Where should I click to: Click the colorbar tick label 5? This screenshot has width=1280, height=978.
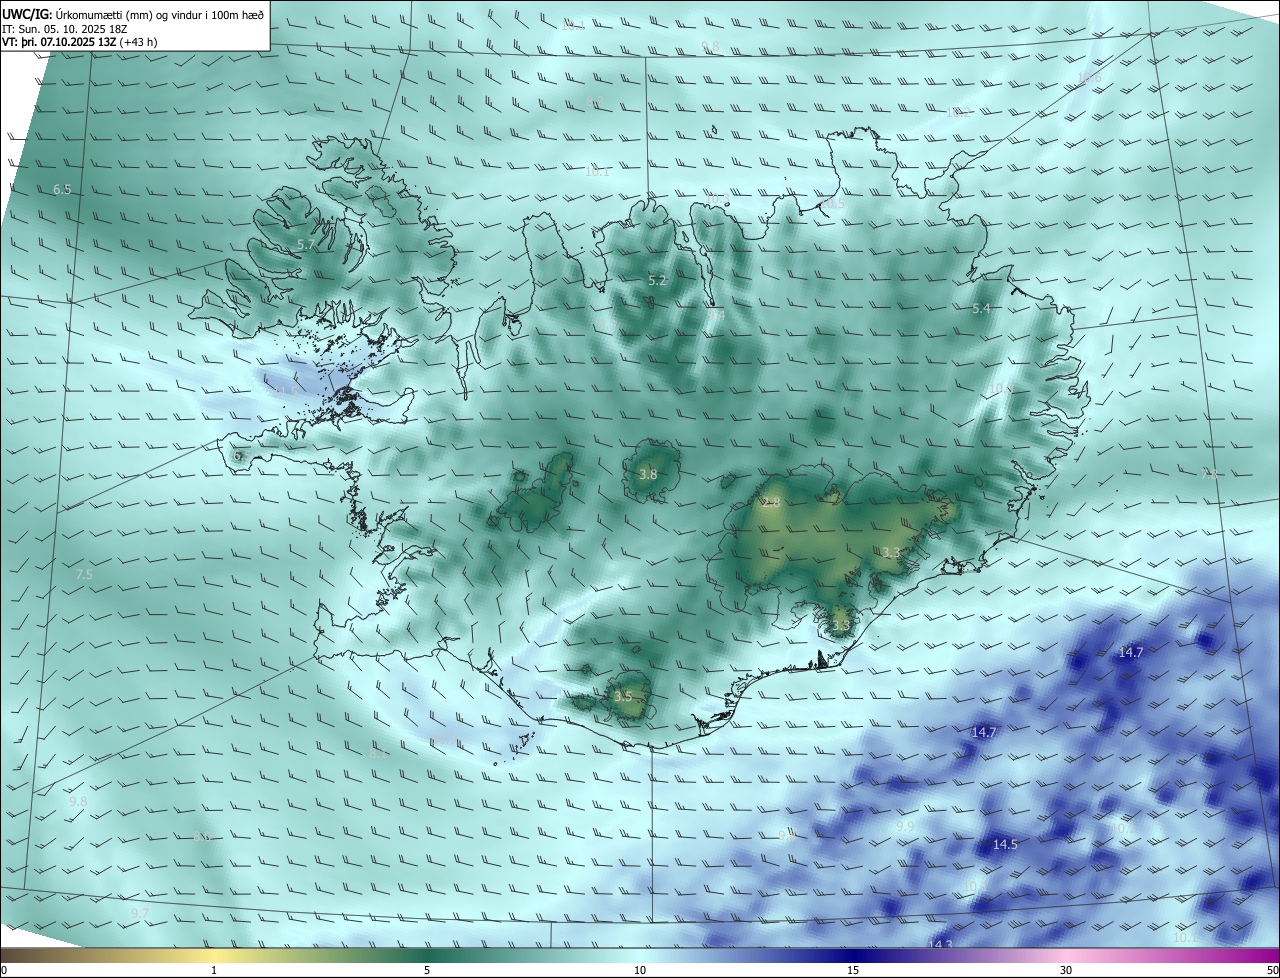point(427,970)
